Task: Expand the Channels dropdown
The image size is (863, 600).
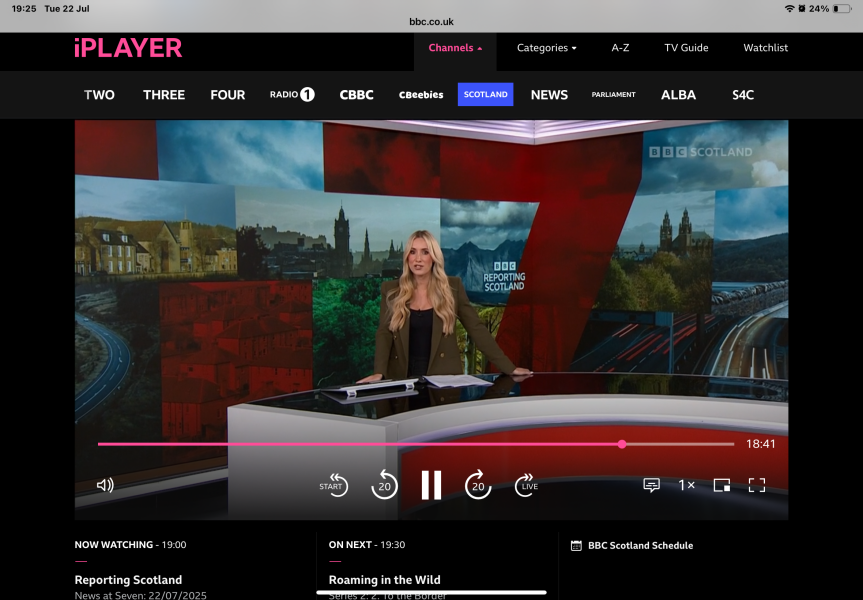Action: coord(455,48)
